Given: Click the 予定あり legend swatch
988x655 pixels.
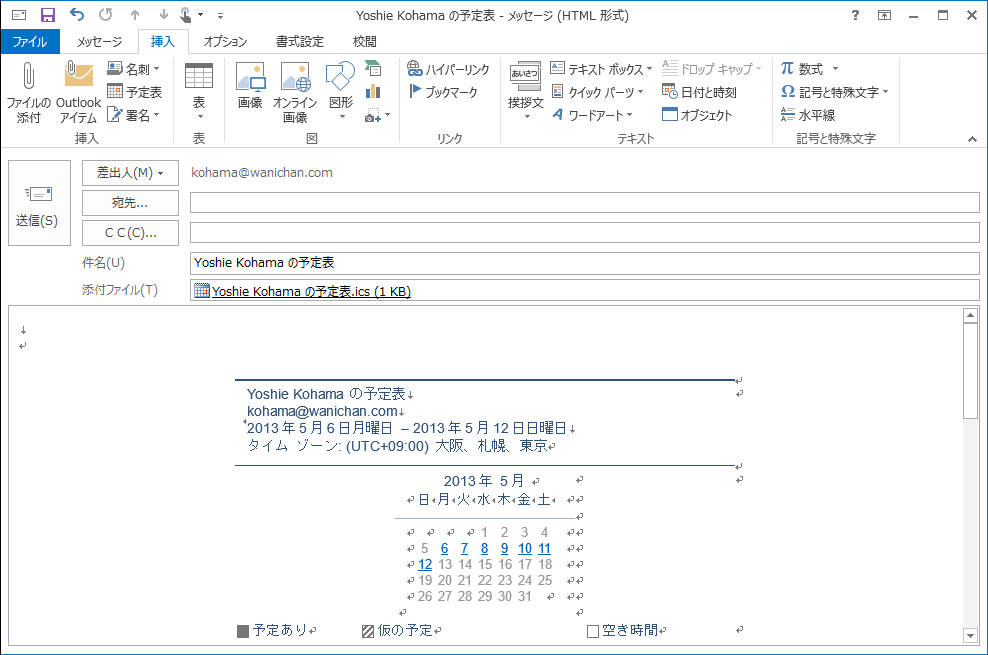Looking at the screenshot, I should [243, 631].
